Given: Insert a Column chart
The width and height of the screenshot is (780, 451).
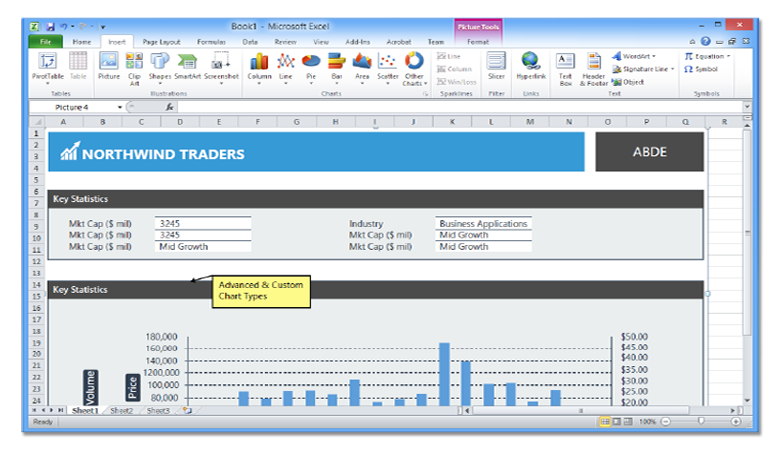Looking at the screenshot, I should [259, 67].
